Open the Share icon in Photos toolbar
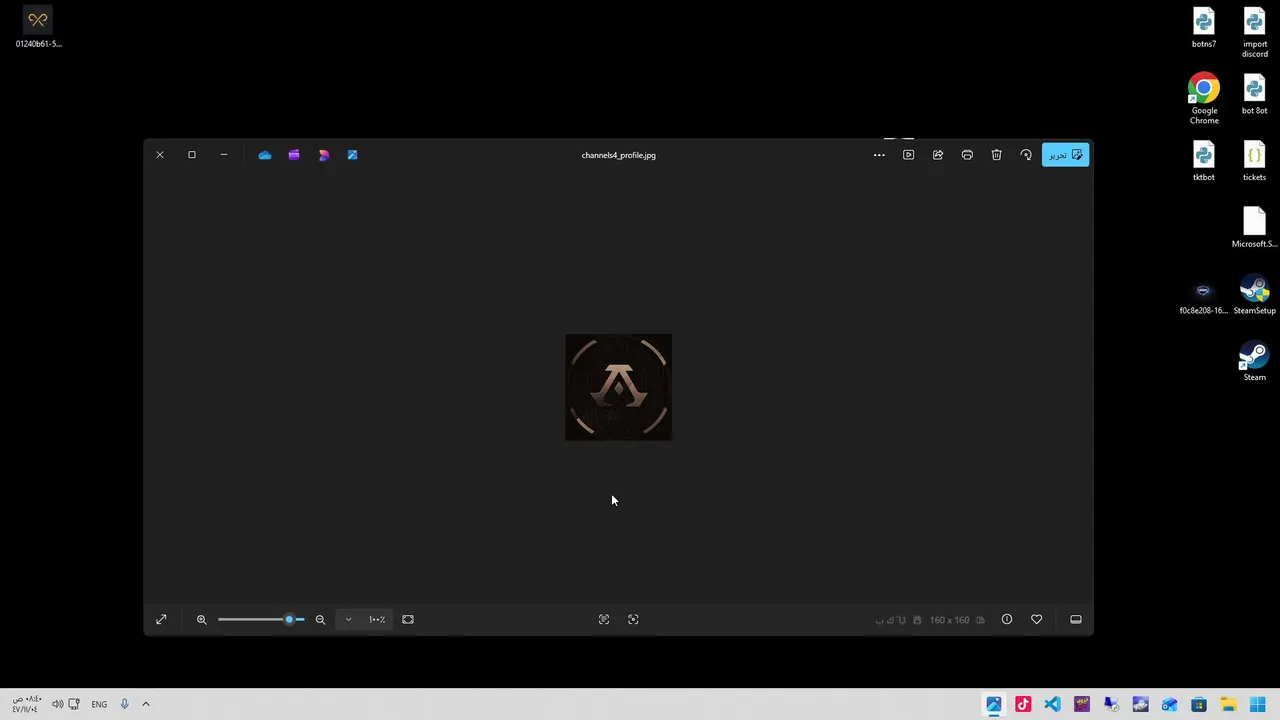This screenshot has width=1280, height=720. 938,155
